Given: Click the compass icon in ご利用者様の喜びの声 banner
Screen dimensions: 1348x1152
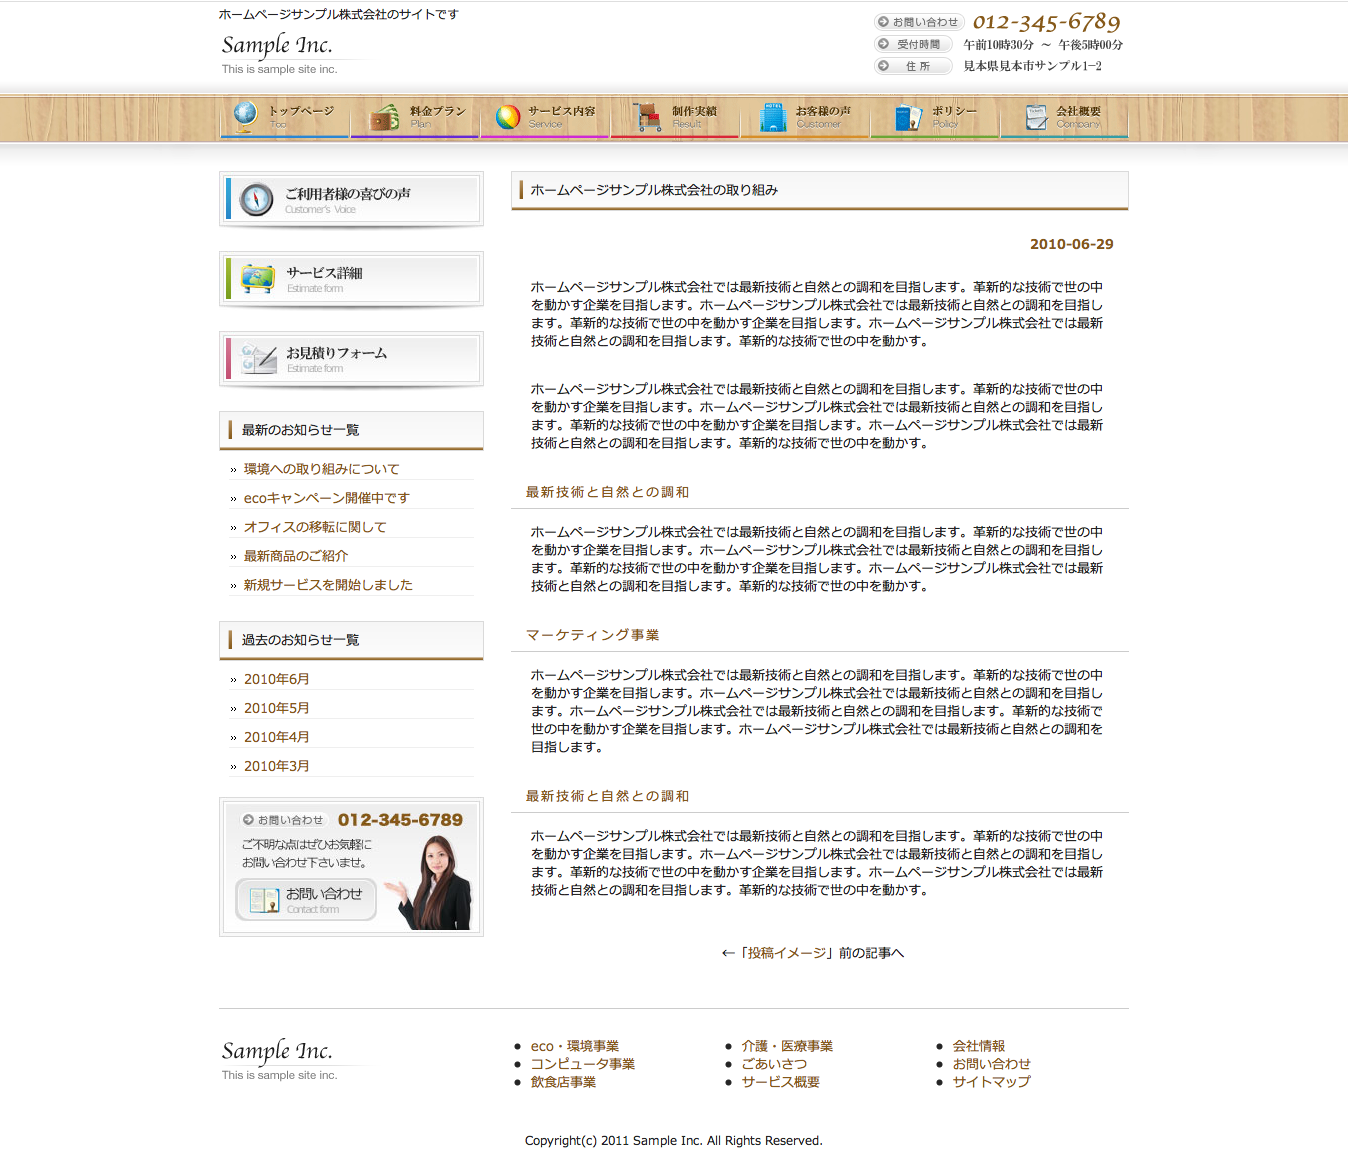Looking at the screenshot, I should 257,199.
